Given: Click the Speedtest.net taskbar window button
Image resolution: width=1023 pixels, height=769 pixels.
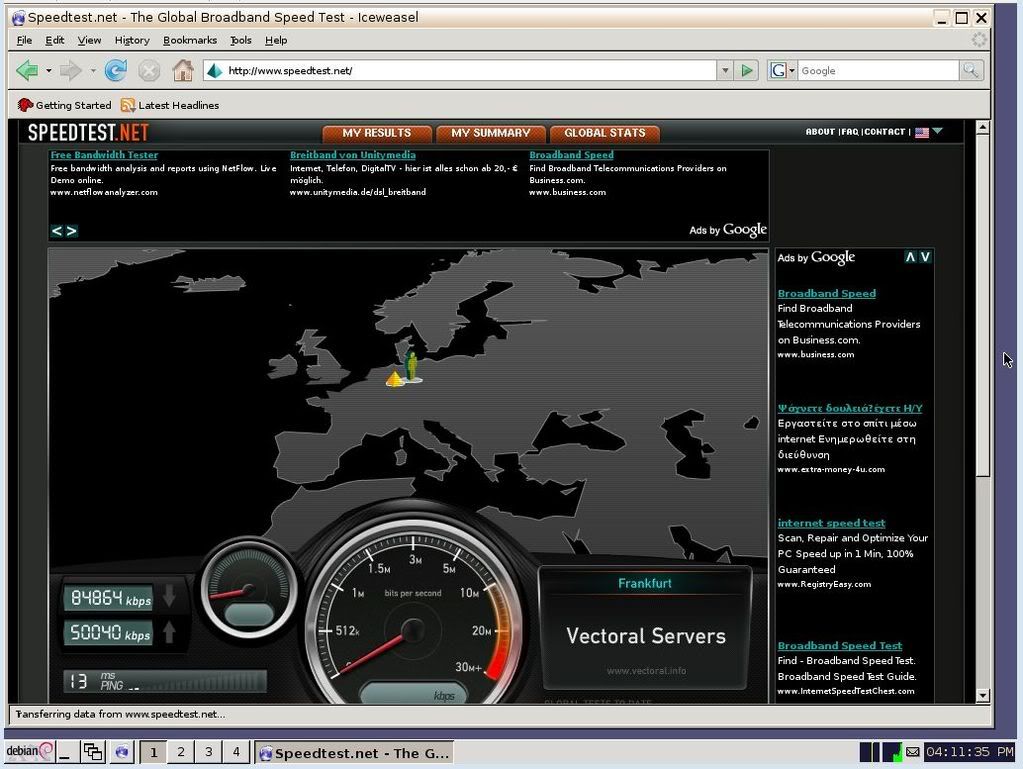Looking at the screenshot, I should [354, 753].
